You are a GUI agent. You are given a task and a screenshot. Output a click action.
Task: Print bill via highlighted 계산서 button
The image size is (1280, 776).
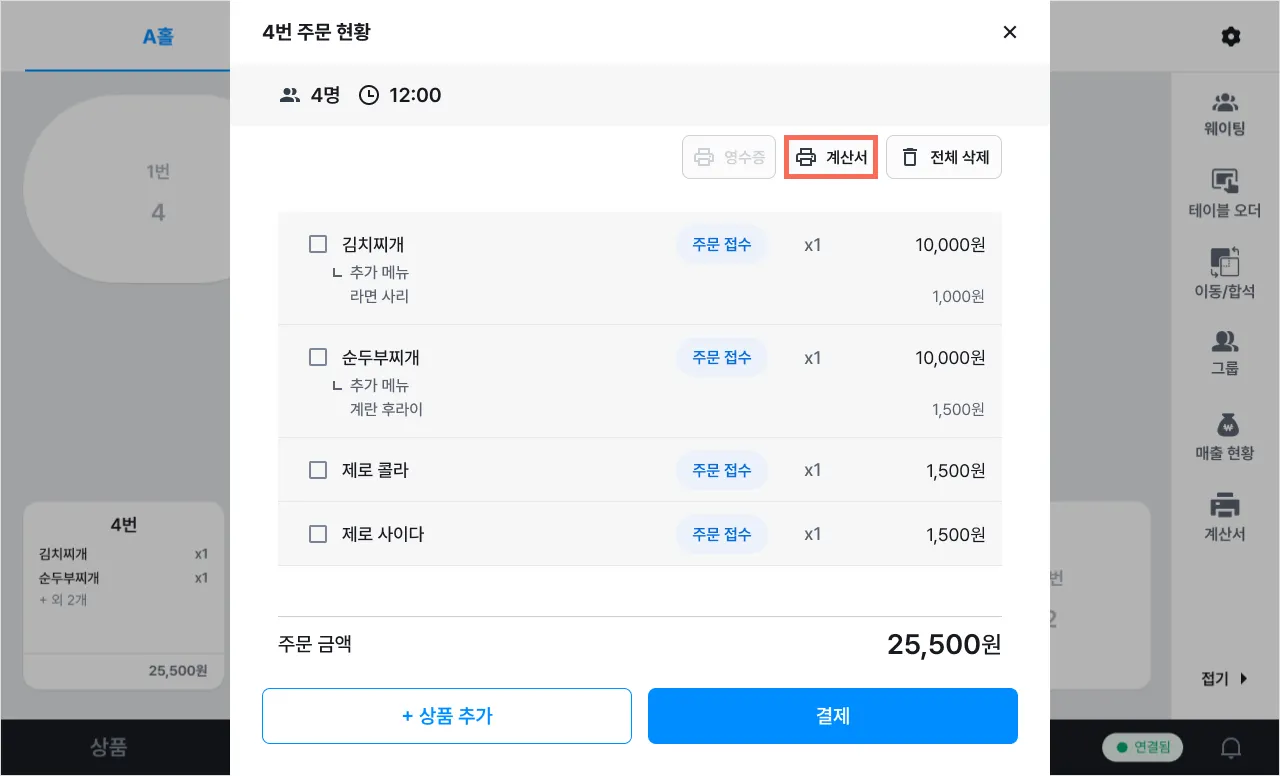tap(831, 157)
